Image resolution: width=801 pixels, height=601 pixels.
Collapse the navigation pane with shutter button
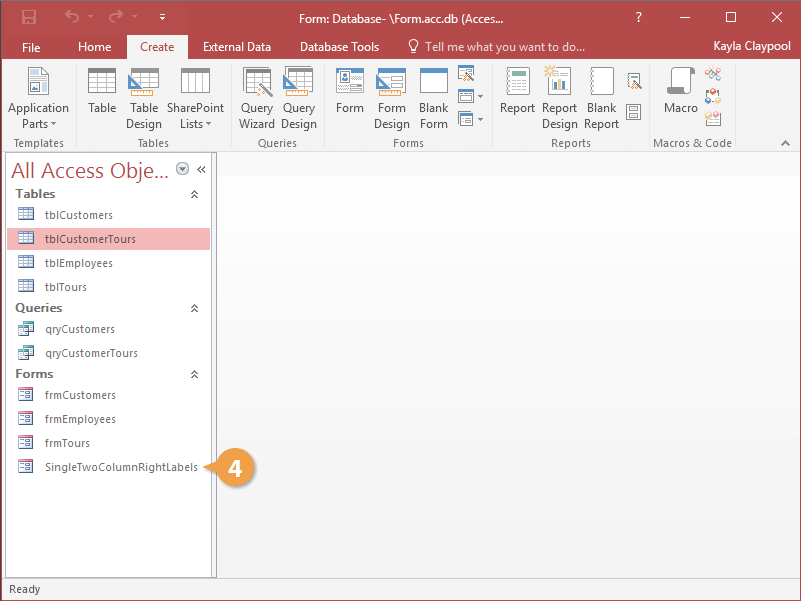coord(201,169)
